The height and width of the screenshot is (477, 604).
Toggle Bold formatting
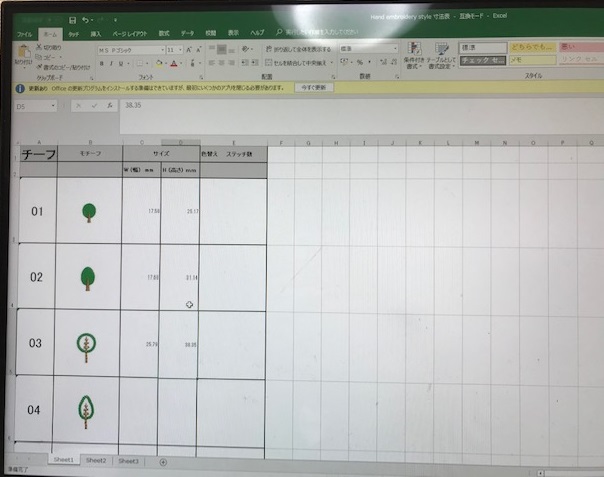102,63
